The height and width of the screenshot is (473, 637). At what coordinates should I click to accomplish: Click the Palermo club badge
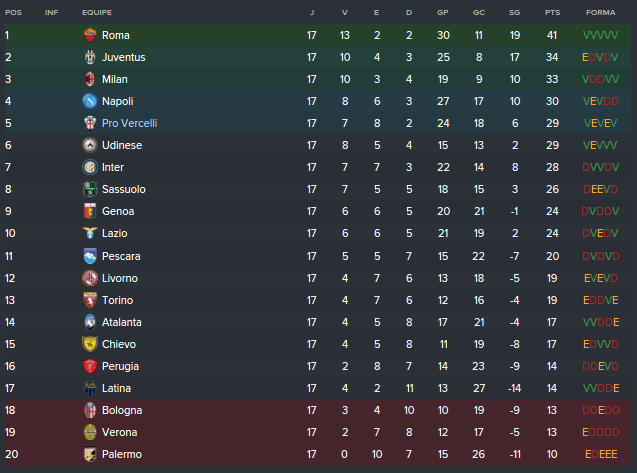click(89, 454)
